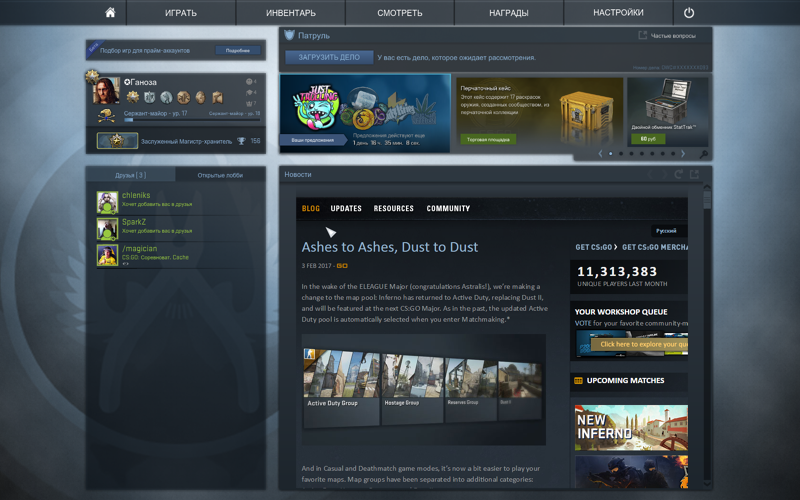
Task: Open Ashes to Ashes, Dust to Dust article
Action: 390,247
